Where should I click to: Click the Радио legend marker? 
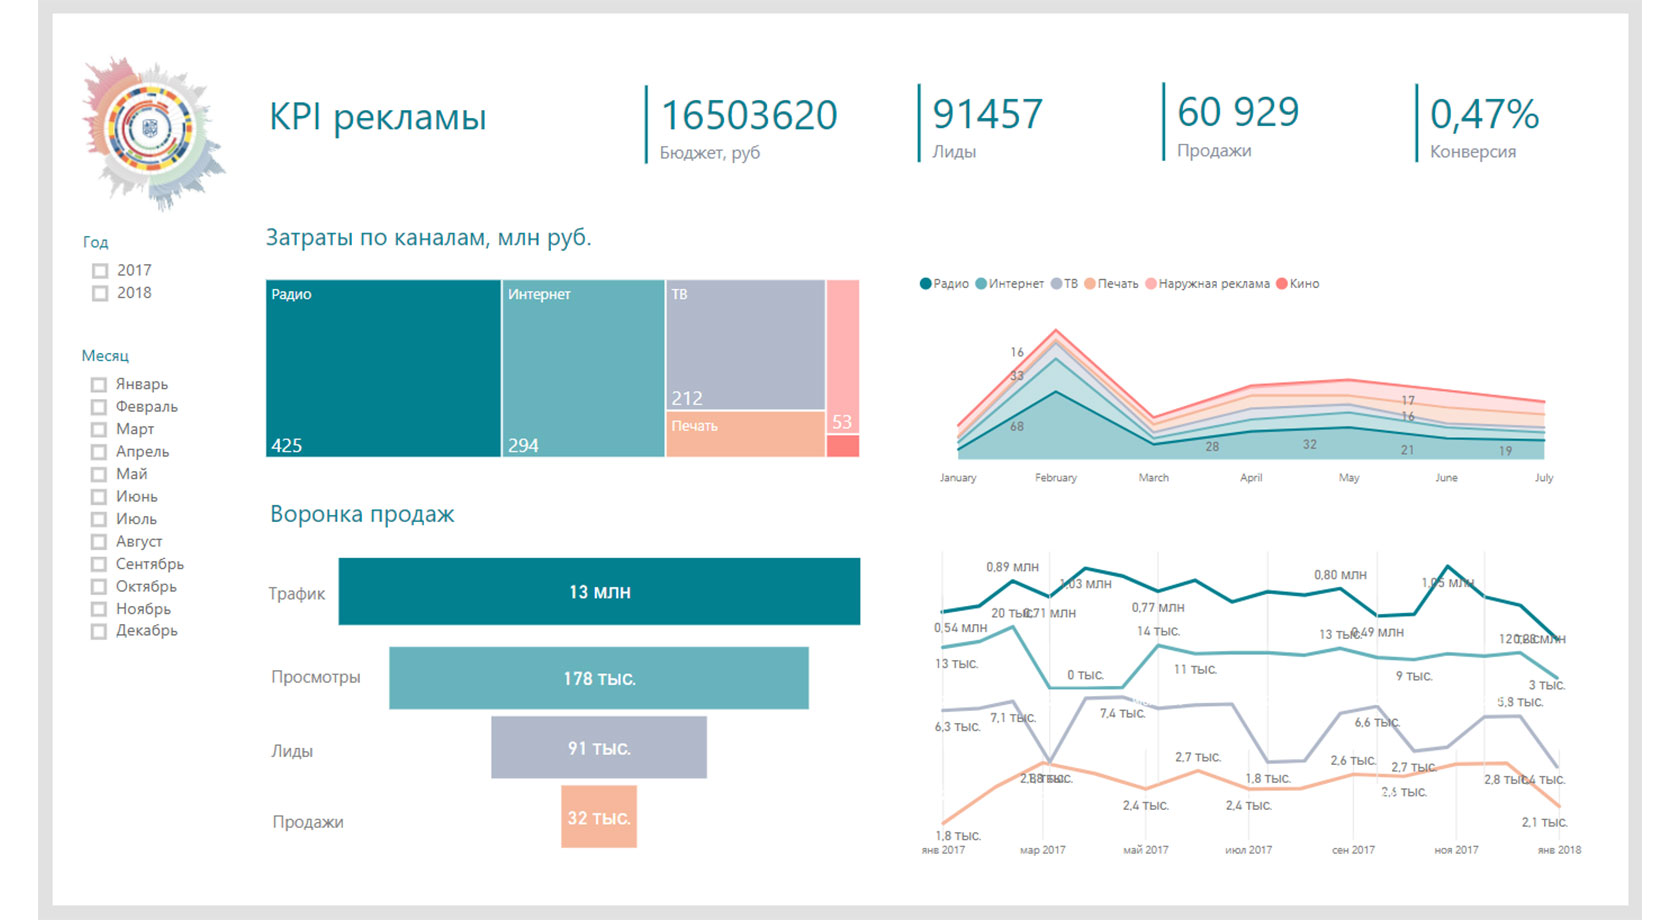coord(926,284)
